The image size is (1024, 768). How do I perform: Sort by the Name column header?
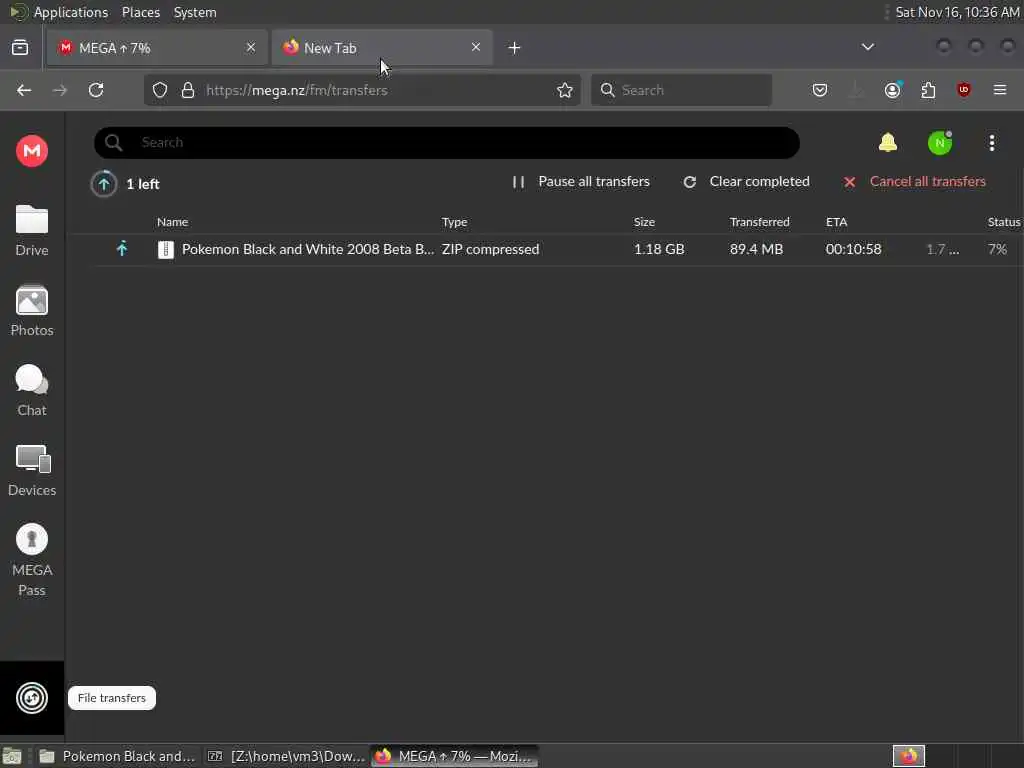(x=172, y=222)
